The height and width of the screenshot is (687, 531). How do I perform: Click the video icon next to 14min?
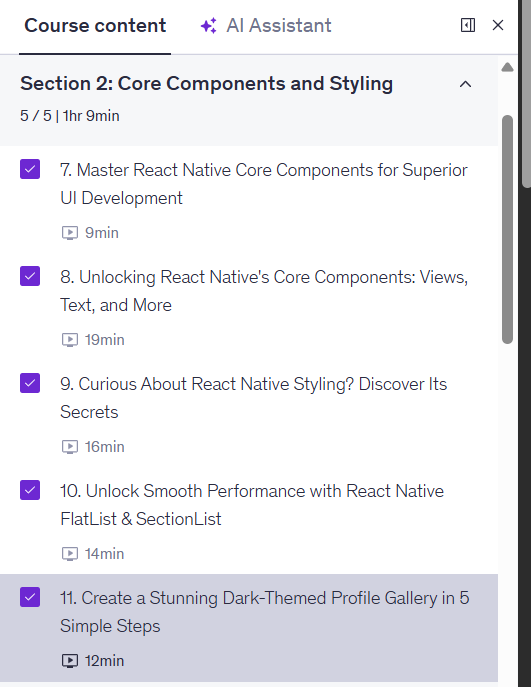[70, 553]
